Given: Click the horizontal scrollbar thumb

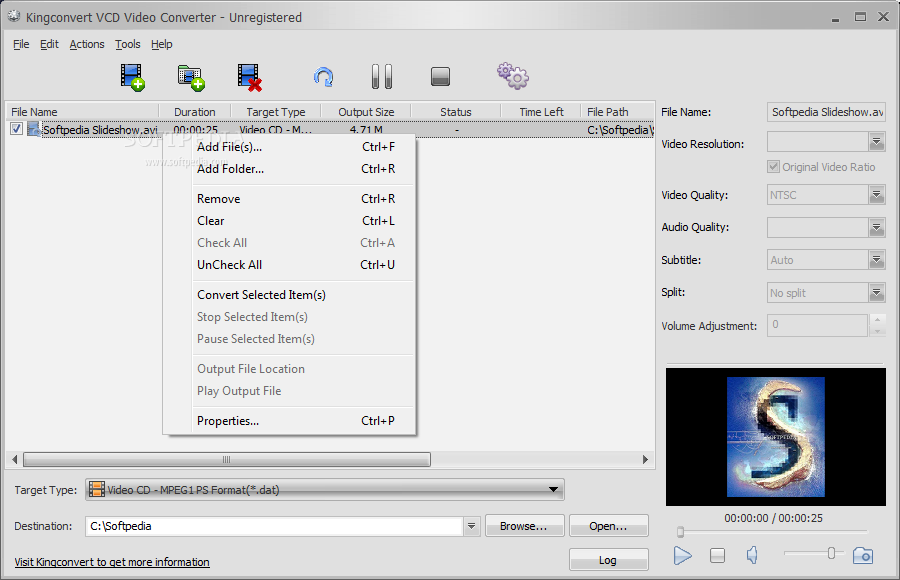Looking at the screenshot, I should tap(227, 459).
